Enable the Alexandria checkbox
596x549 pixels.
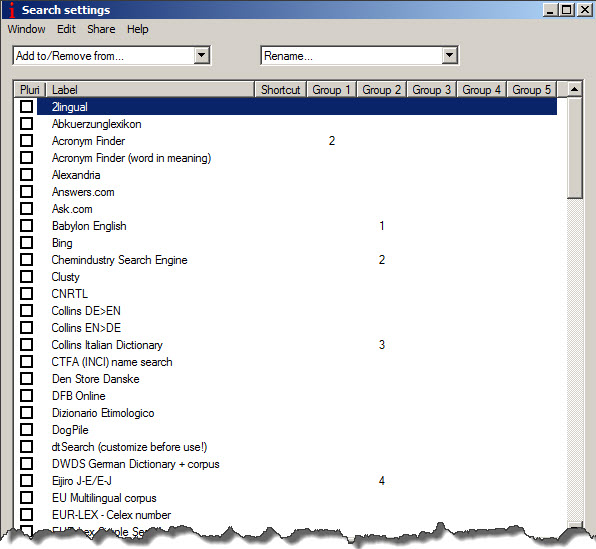pos(26,175)
